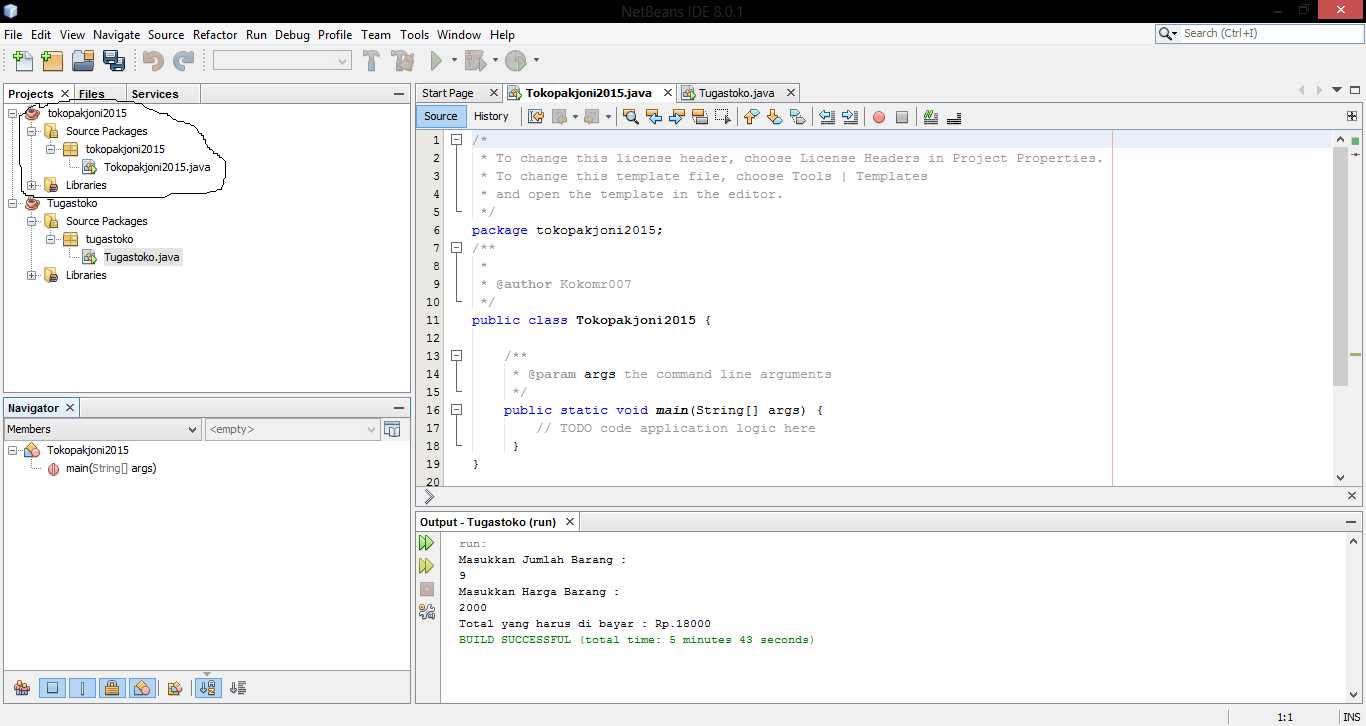
Task: Save all files using the Save All icon
Action: 114,59
